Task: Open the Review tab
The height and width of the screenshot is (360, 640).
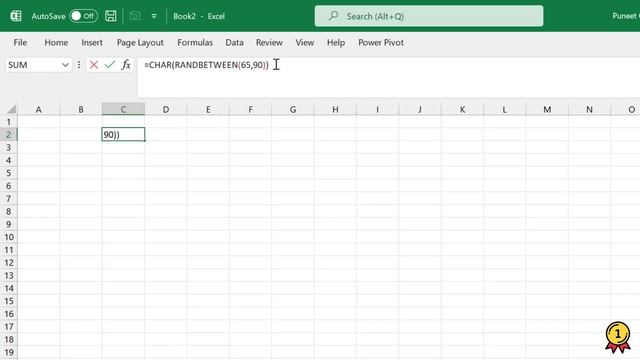Action: click(x=269, y=42)
